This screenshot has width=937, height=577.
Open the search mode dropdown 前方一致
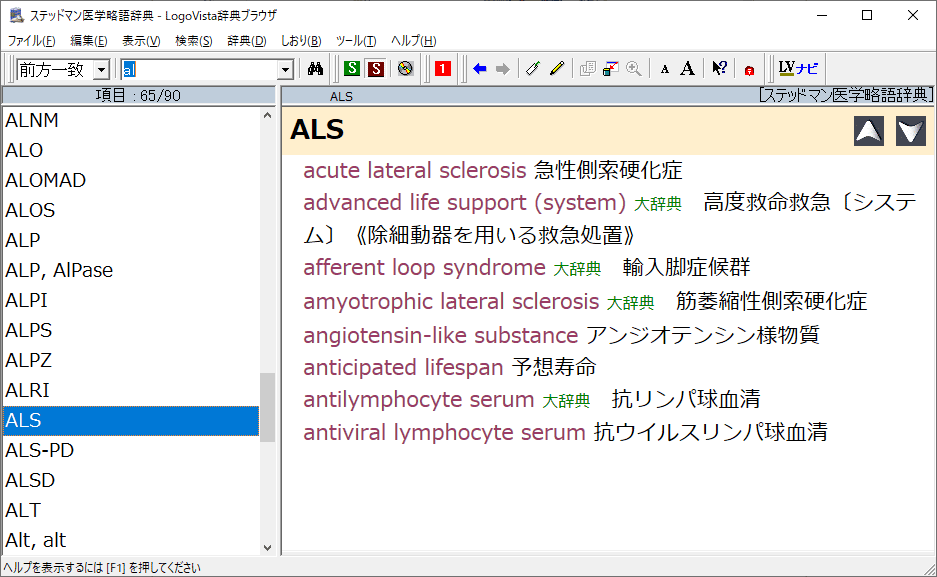[x=63, y=70]
